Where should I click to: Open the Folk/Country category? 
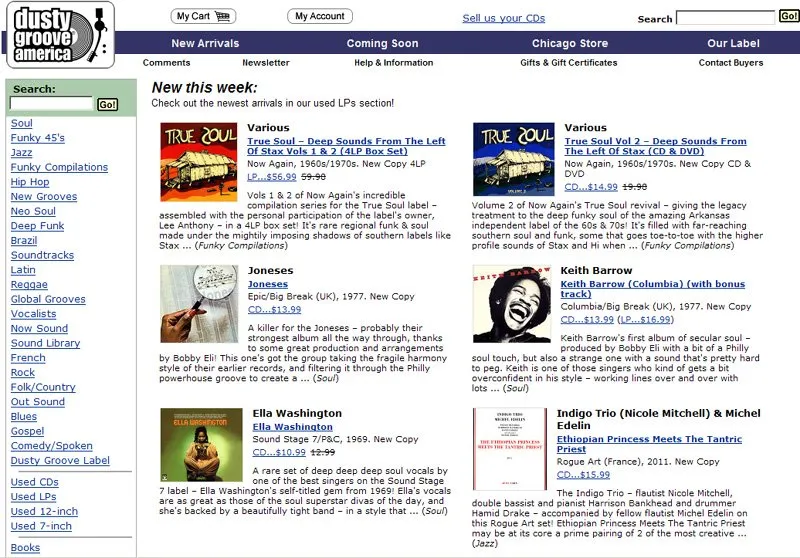click(43, 388)
